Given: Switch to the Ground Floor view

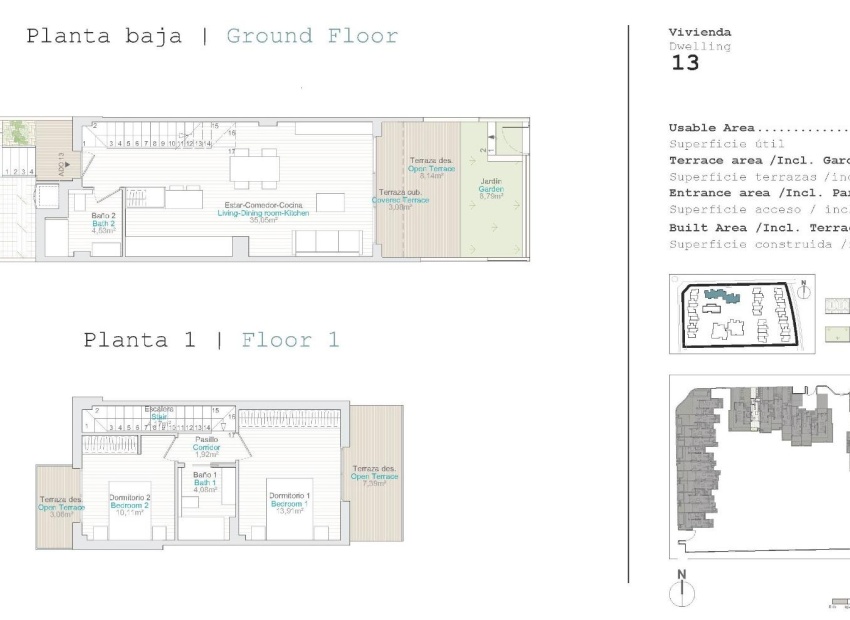Looking at the screenshot, I should (x=311, y=35).
